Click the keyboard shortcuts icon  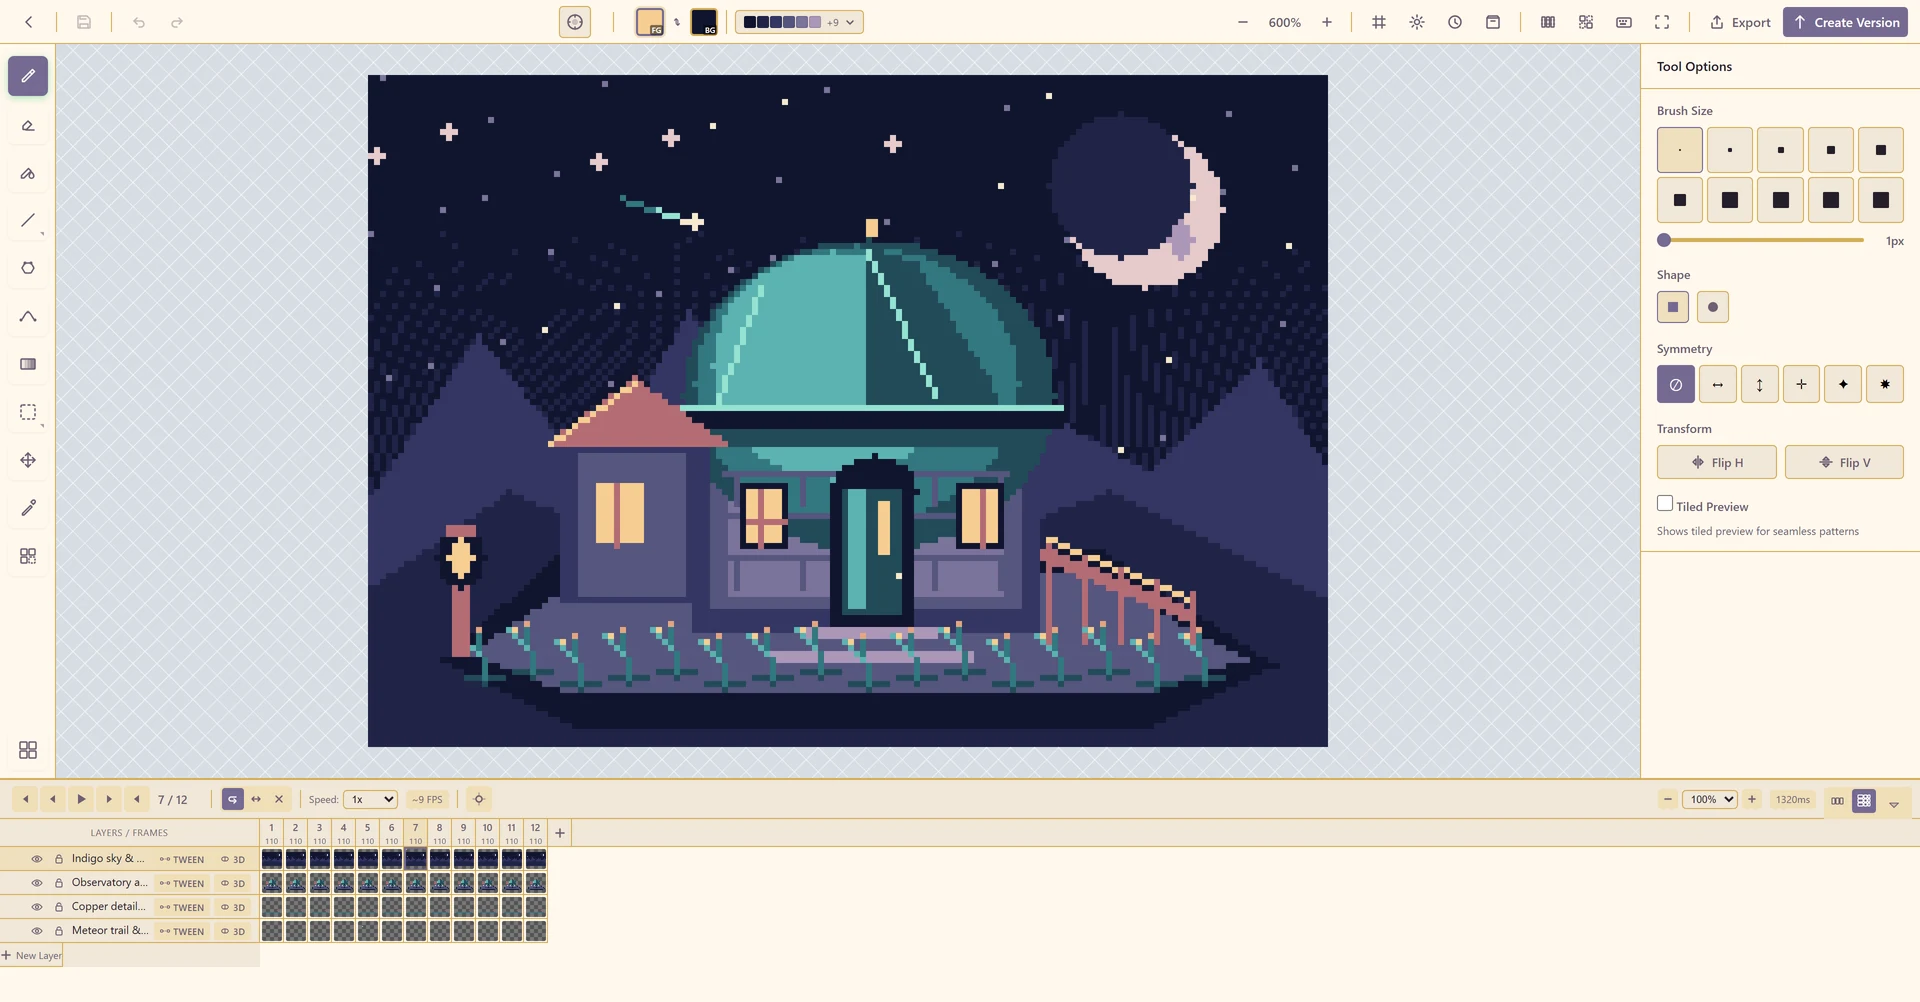click(1624, 22)
